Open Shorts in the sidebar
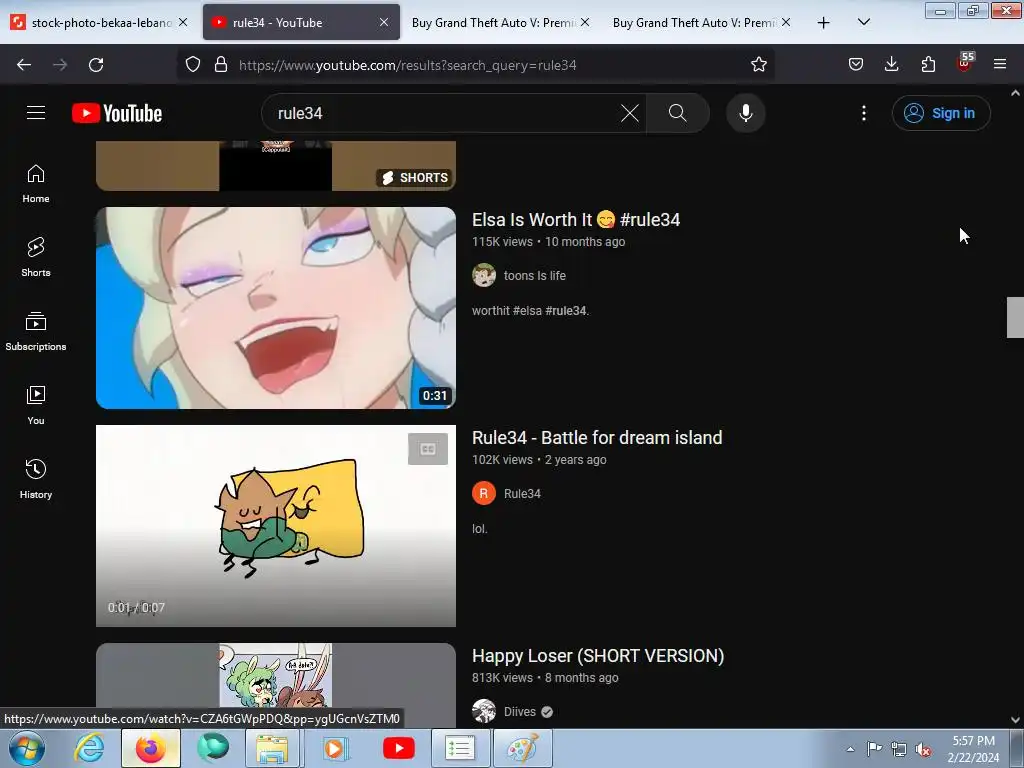 [36, 257]
